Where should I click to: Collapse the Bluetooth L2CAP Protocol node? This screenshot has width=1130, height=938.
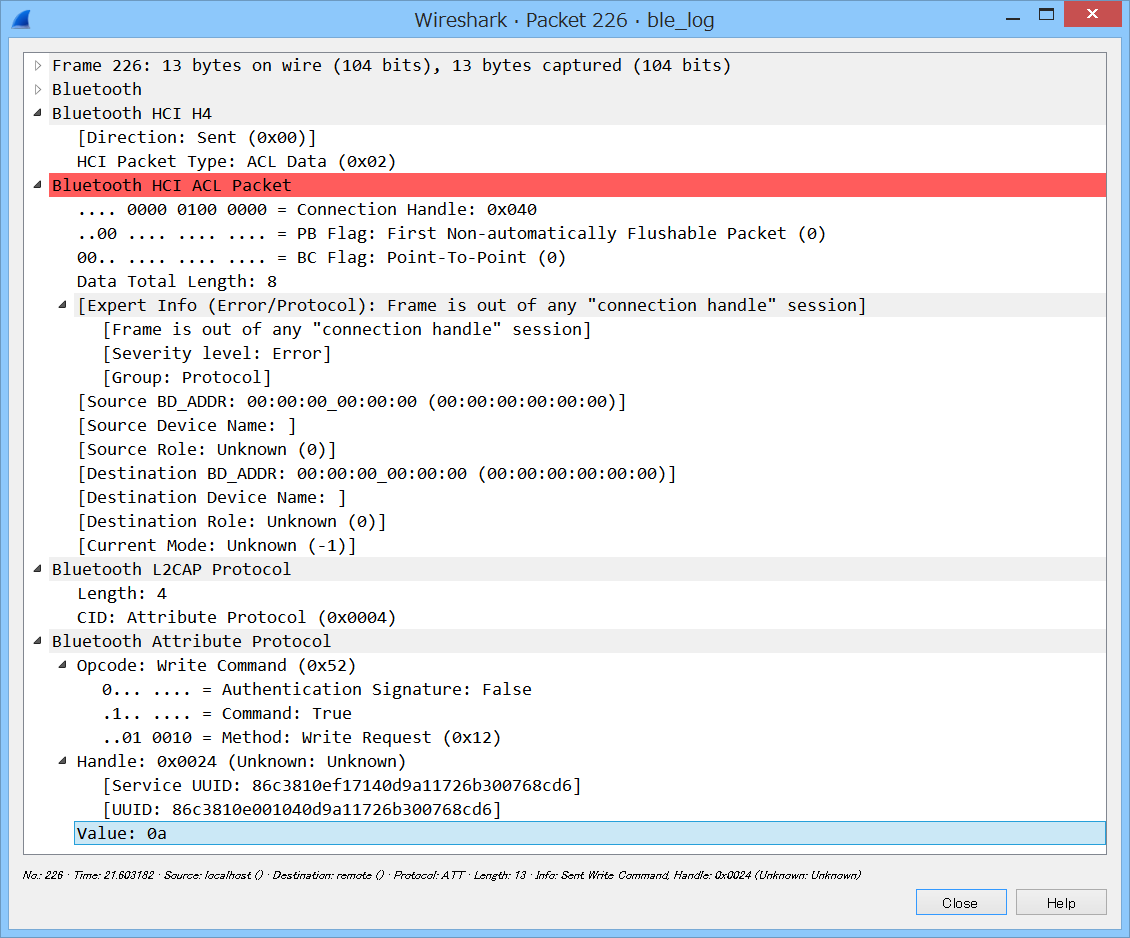click(x=38, y=569)
